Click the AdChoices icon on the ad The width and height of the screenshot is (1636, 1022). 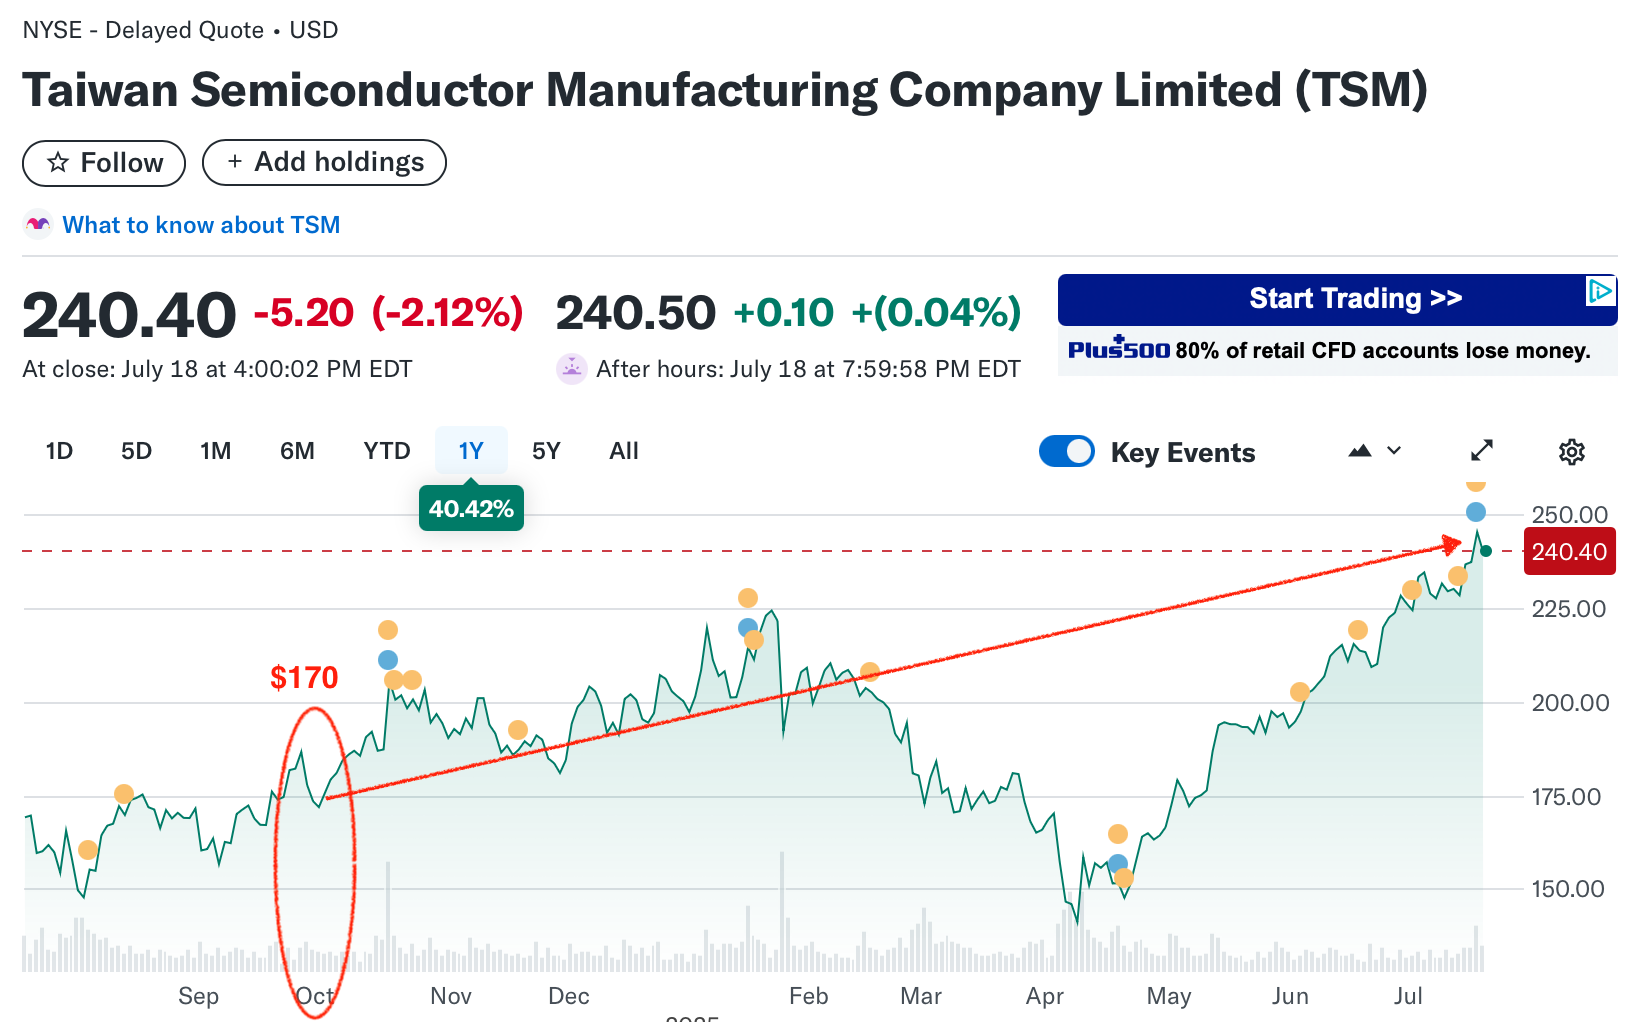pos(1600,291)
